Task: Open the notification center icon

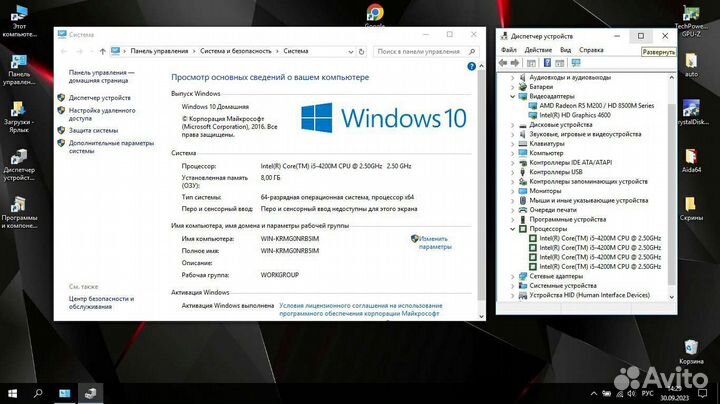Action: (x=702, y=393)
